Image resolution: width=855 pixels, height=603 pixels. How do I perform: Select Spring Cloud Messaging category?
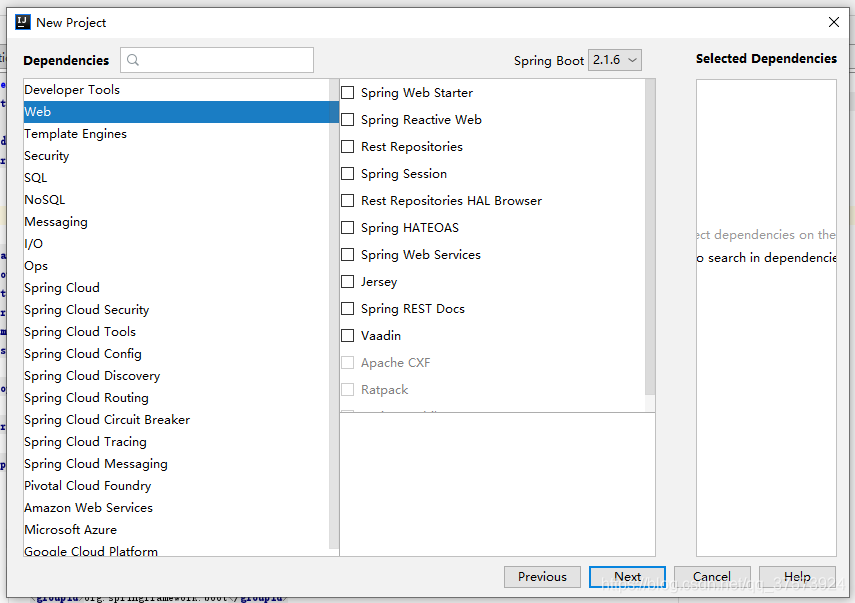177,463
